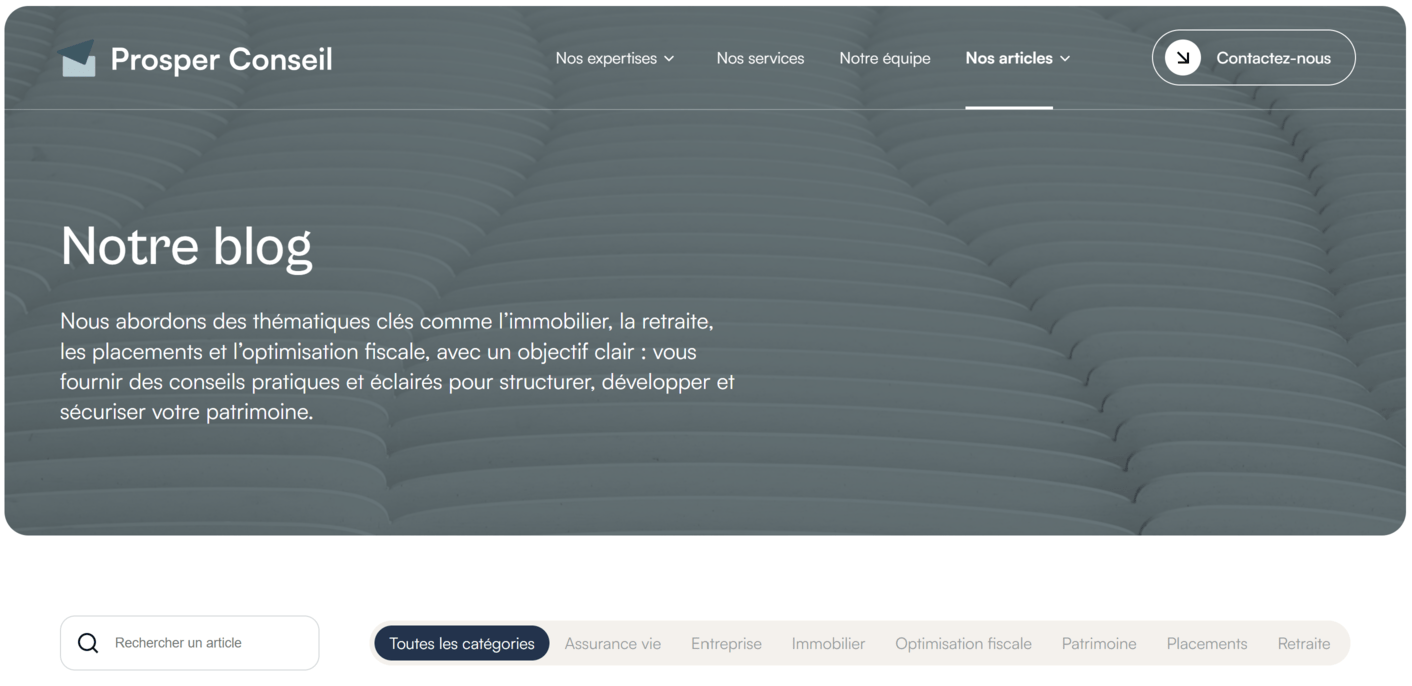
Task: Choose the Optimisation fiscale filter
Action: tap(963, 643)
